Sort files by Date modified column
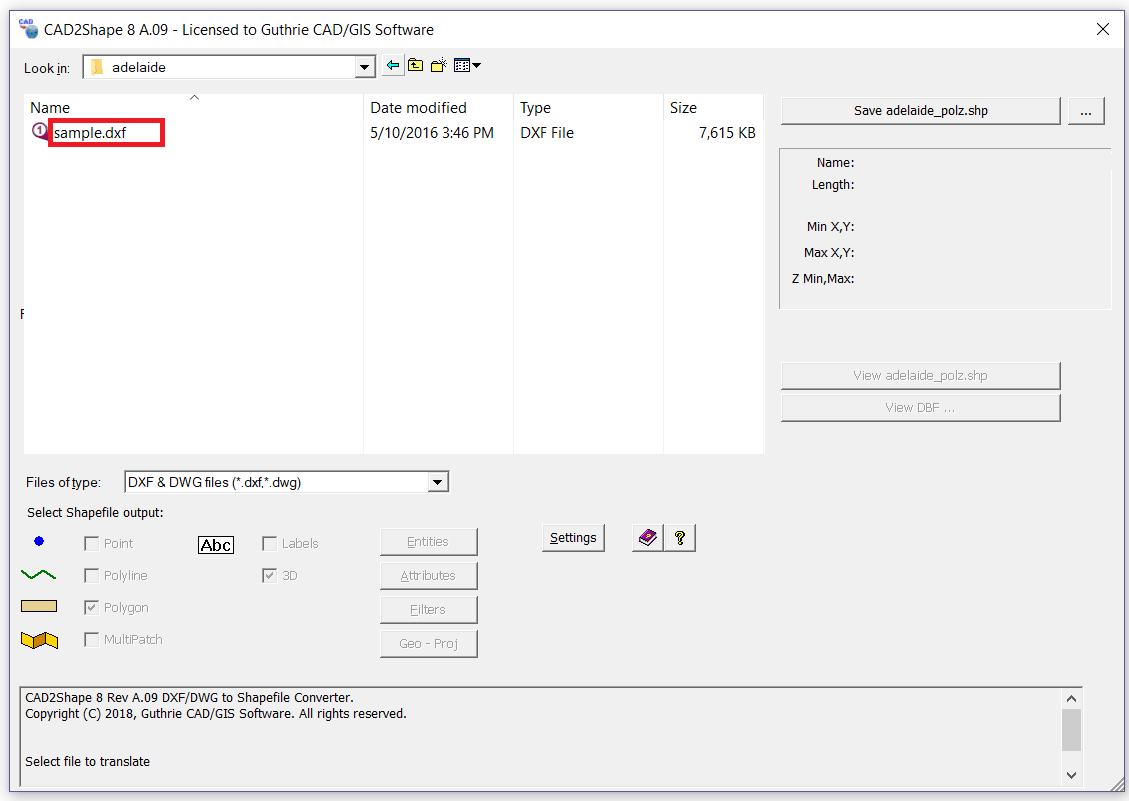Image resolution: width=1129 pixels, height=801 pixels. [x=418, y=108]
